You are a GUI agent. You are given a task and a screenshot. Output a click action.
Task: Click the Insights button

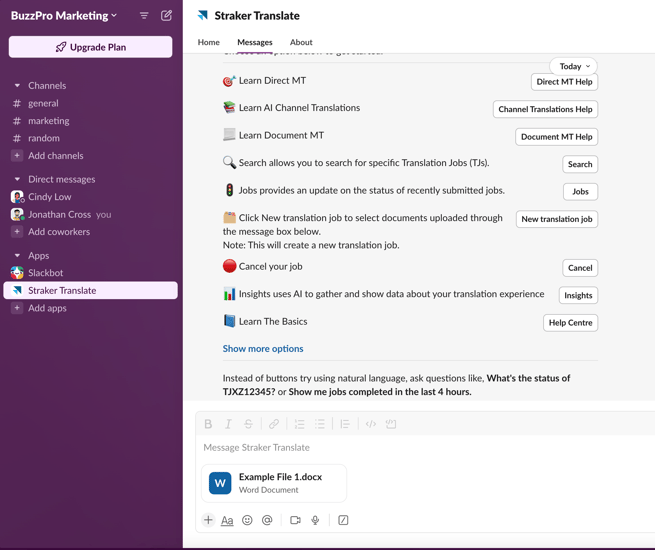click(578, 295)
